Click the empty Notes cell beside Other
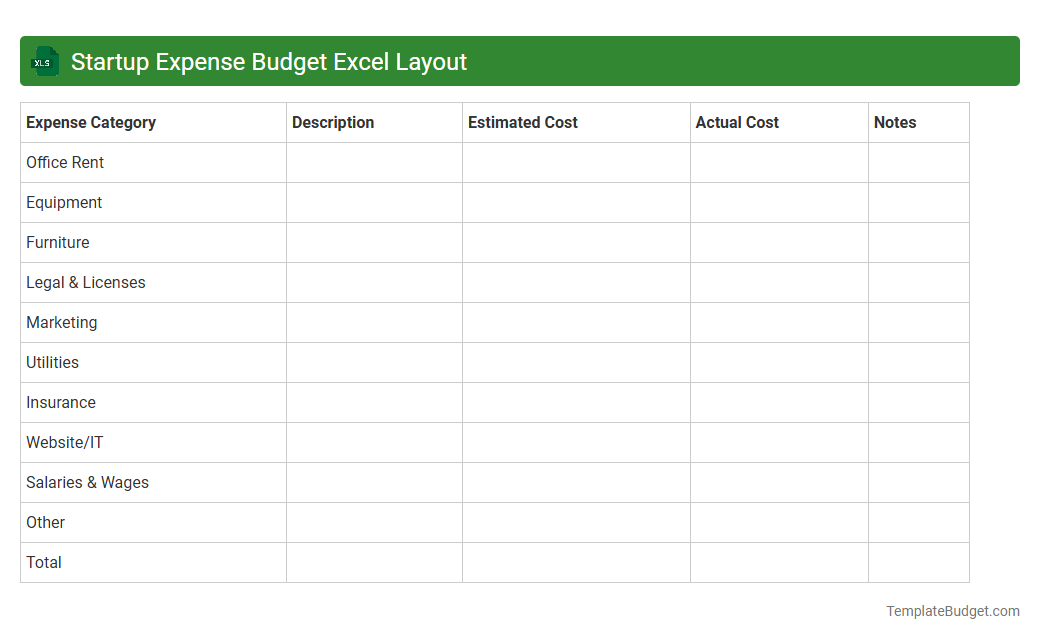The height and width of the screenshot is (640, 1040). (x=919, y=522)
